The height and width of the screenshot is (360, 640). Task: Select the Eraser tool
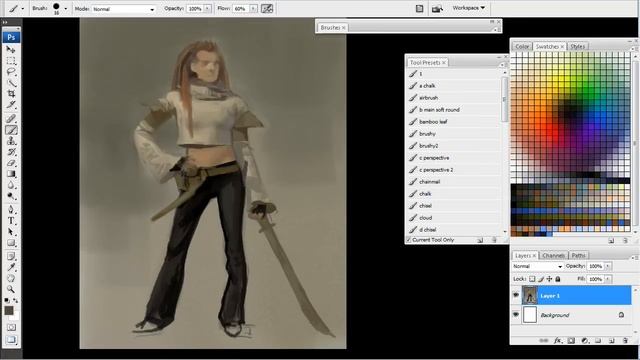click(11, 163)
